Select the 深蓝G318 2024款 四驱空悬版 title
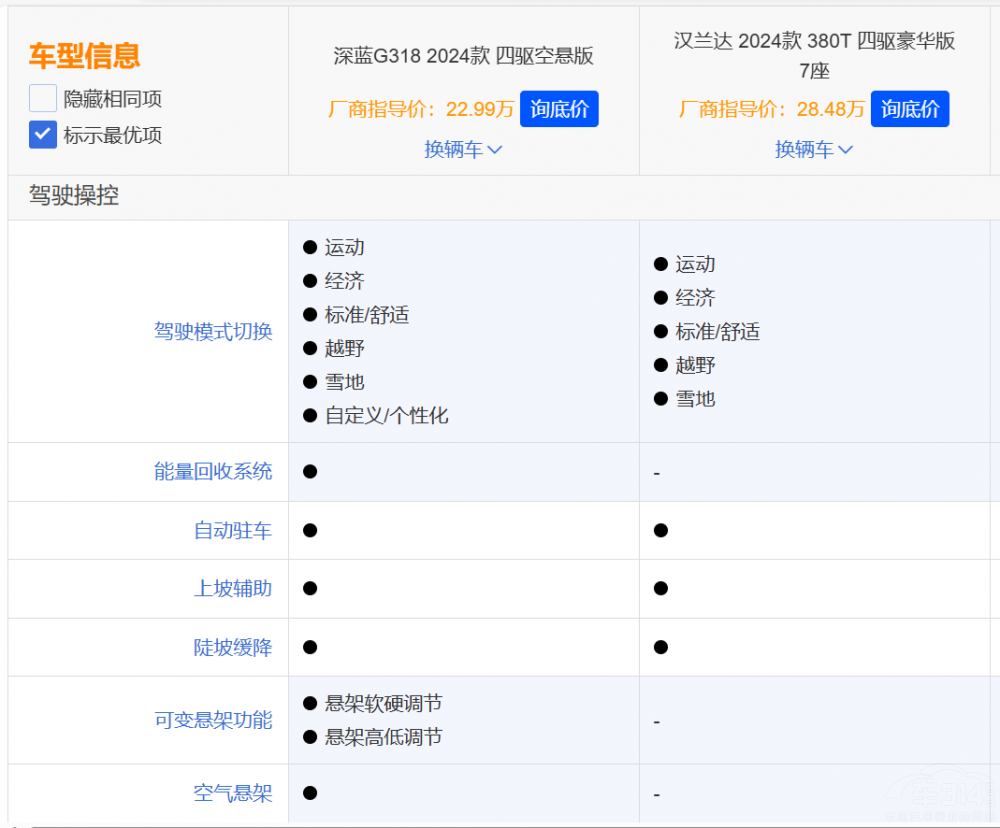1000x828 pixels. coord(463,56)
